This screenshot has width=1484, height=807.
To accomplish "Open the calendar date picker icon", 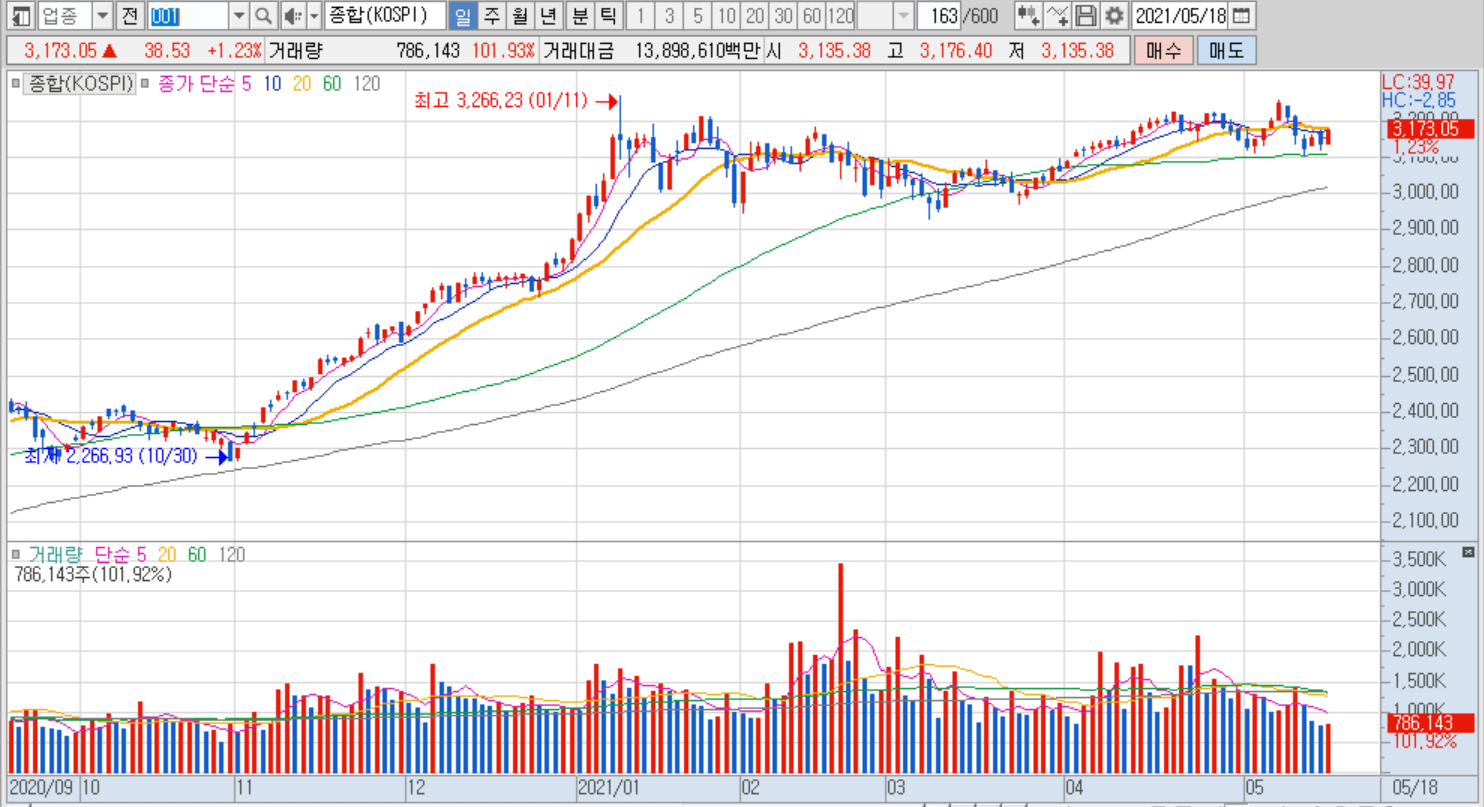I will point(1241,15).
